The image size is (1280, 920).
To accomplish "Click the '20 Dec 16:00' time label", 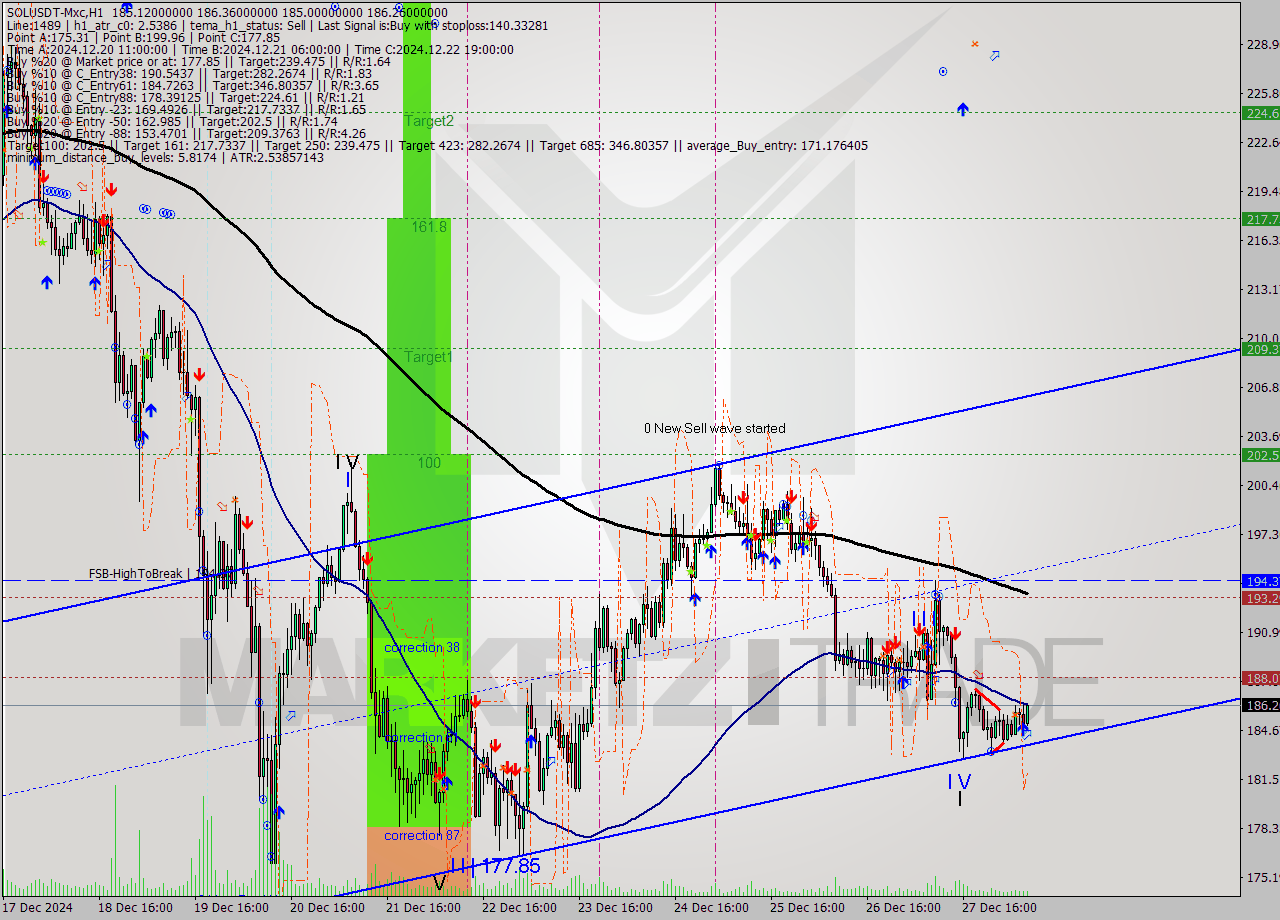I will (327, 908).
